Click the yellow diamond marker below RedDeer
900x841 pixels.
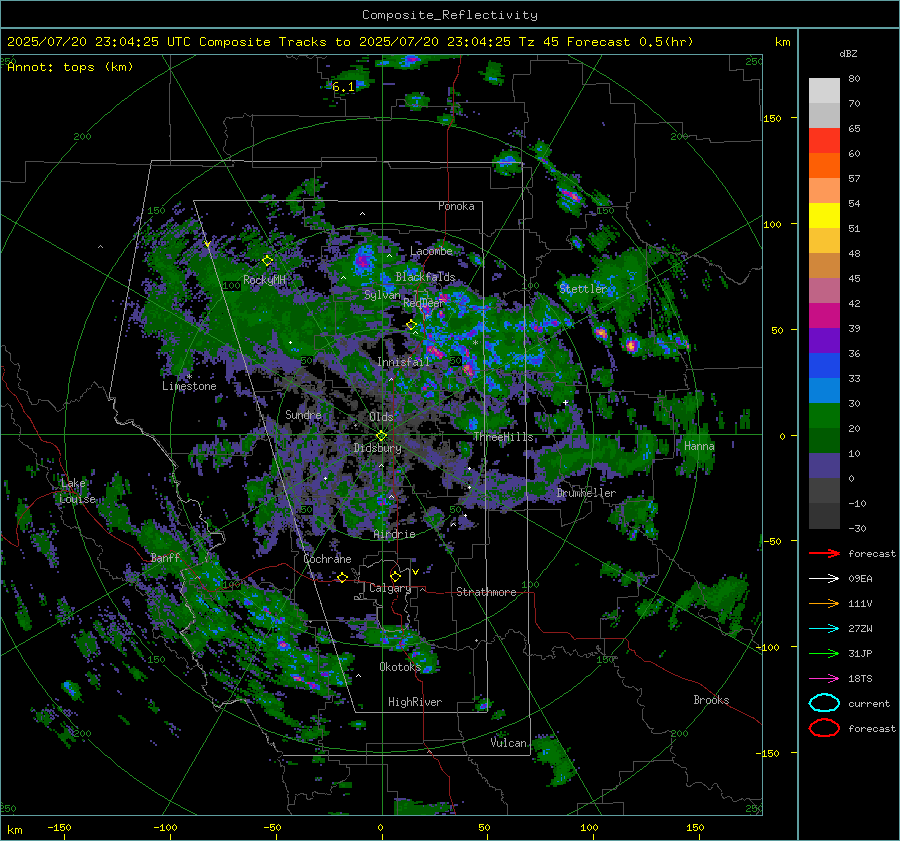pos(412,325)
